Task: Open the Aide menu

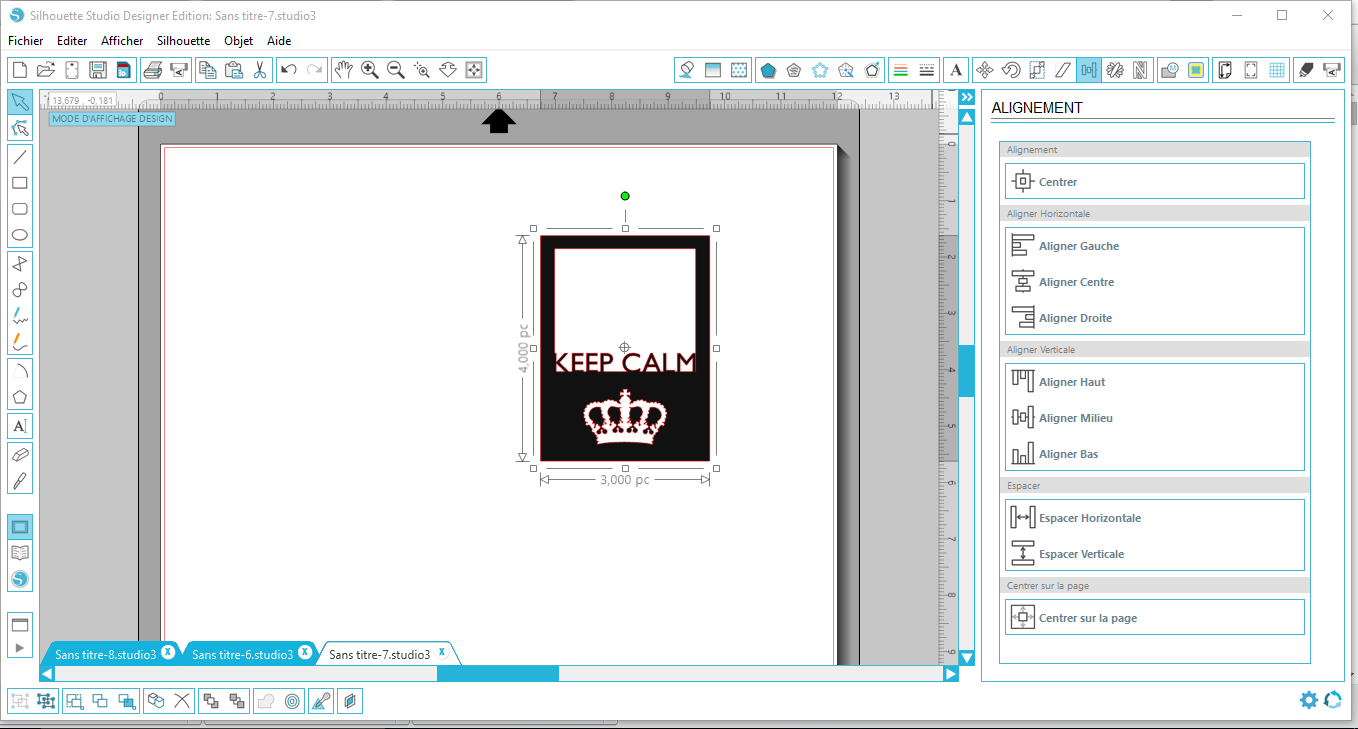Action: [x=279, y=41]
